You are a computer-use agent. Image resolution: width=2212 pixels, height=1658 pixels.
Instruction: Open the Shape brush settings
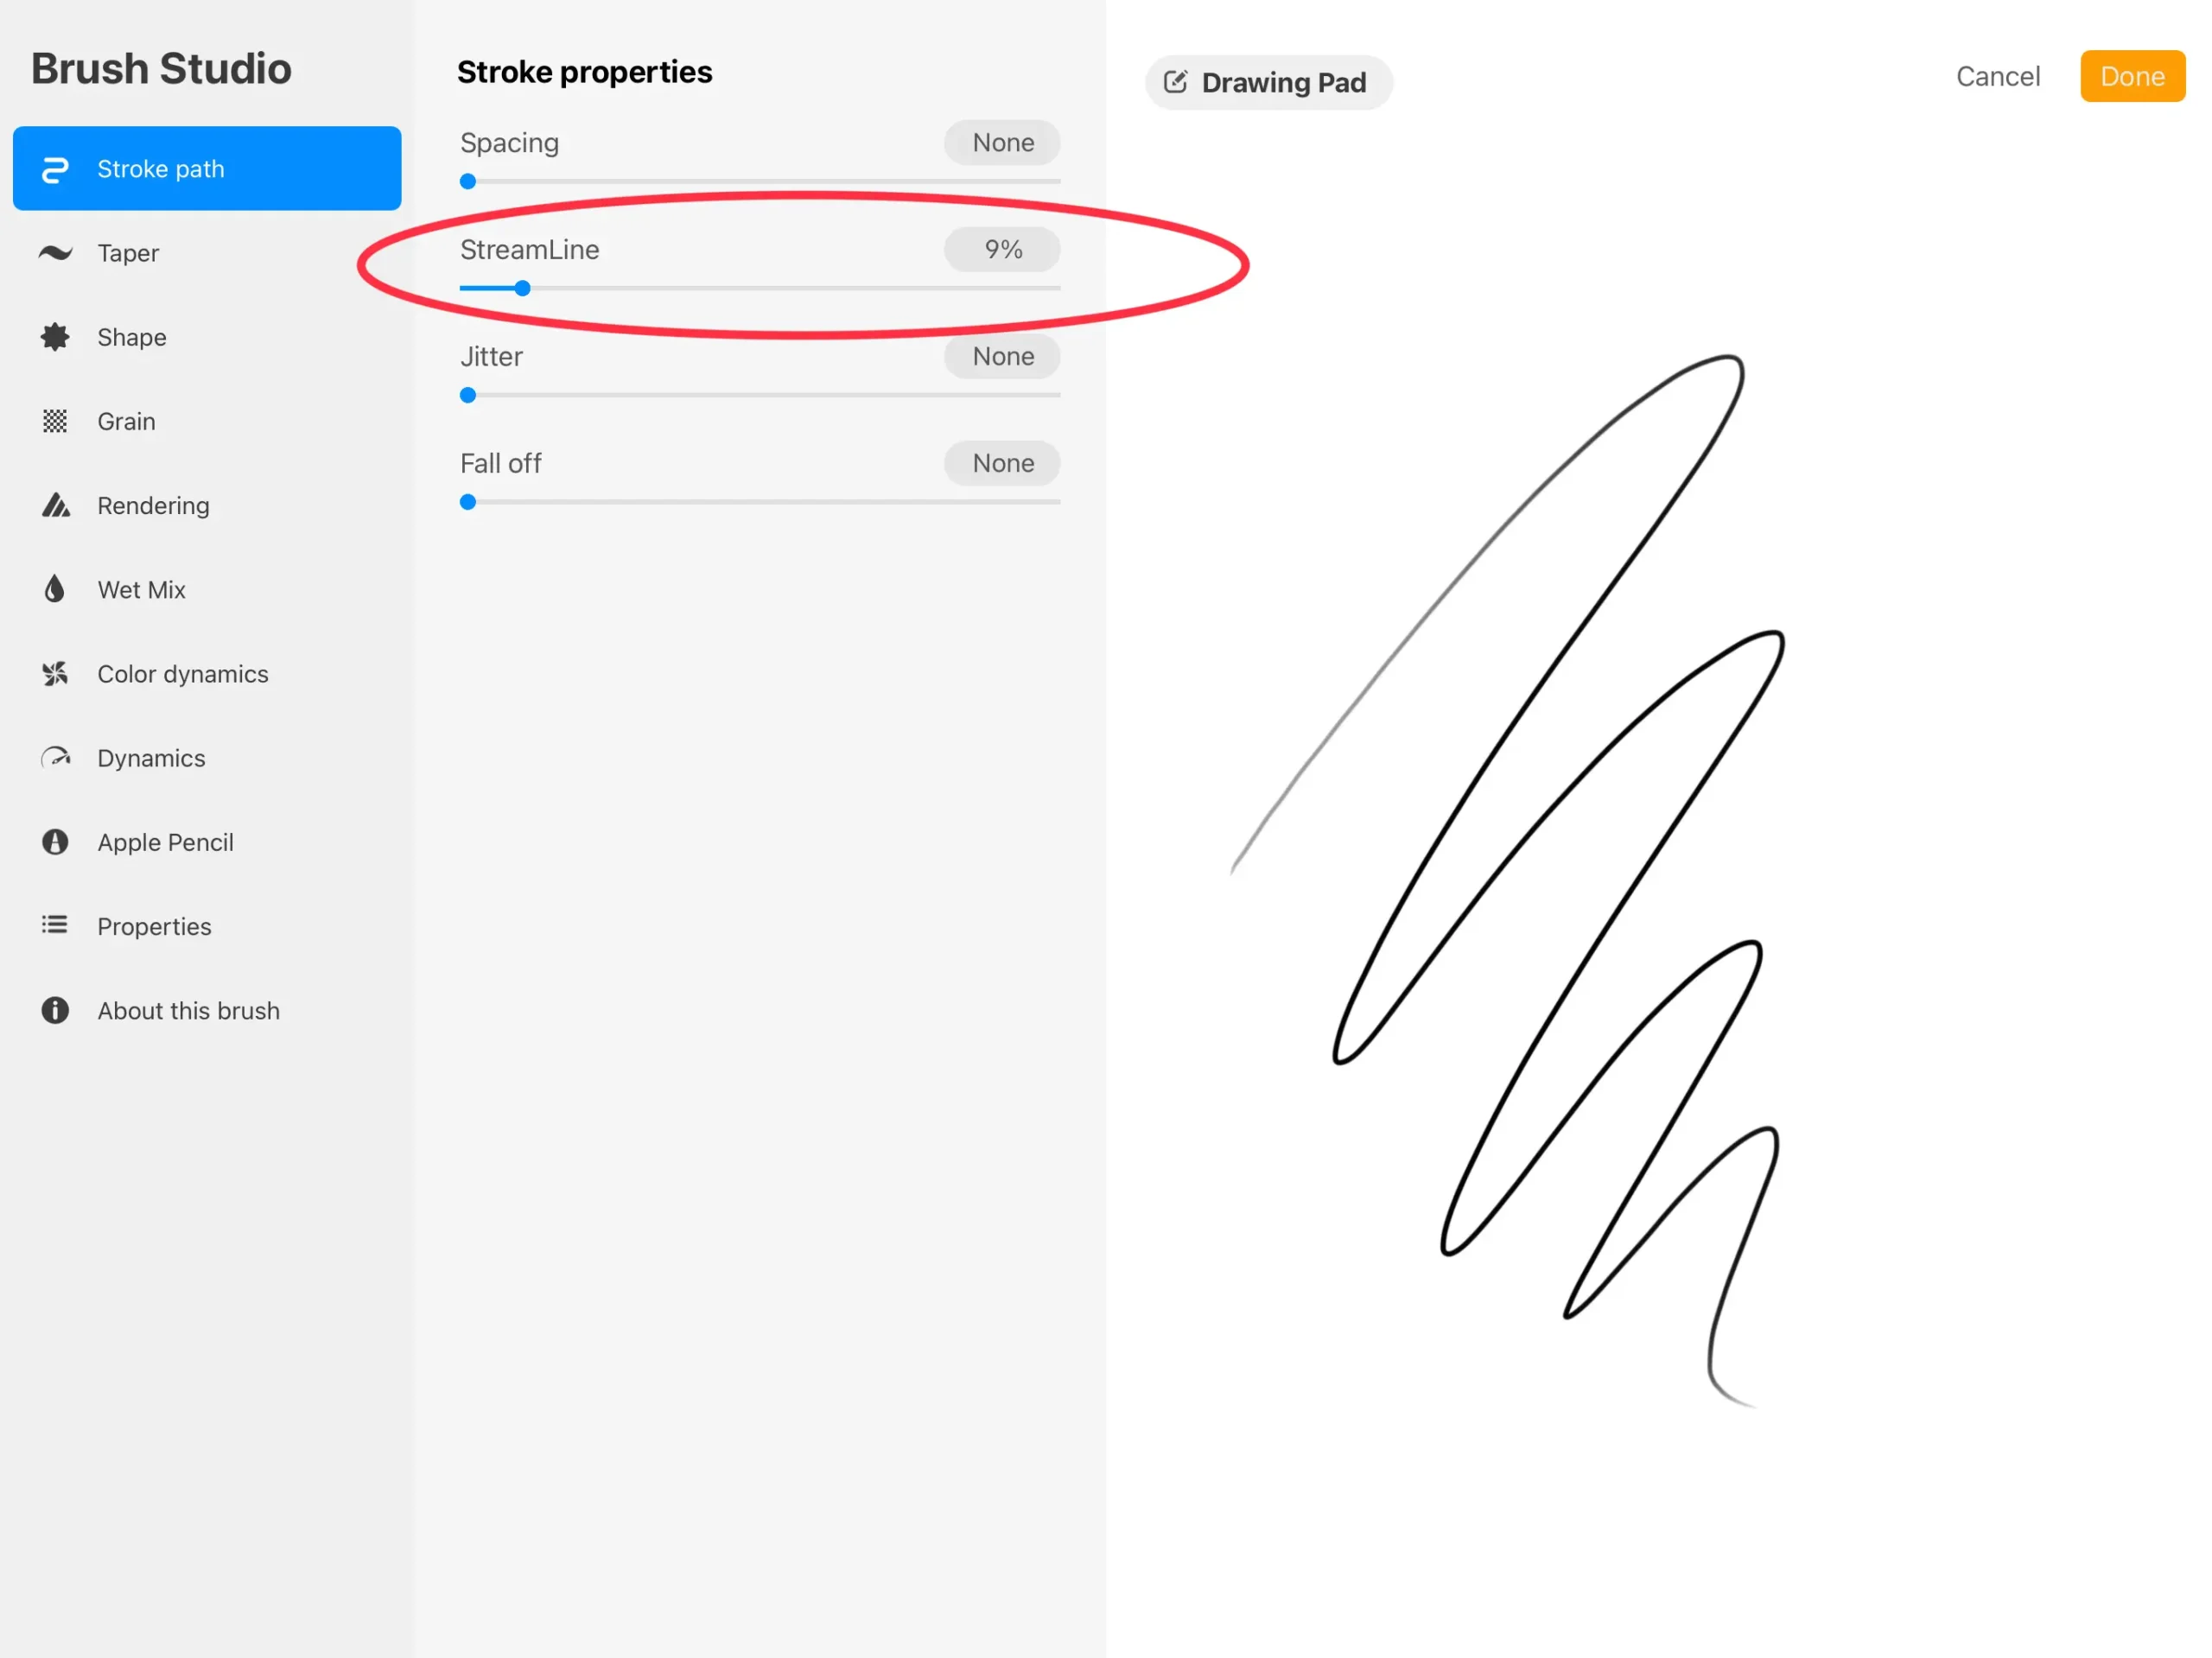click(132, 336)
